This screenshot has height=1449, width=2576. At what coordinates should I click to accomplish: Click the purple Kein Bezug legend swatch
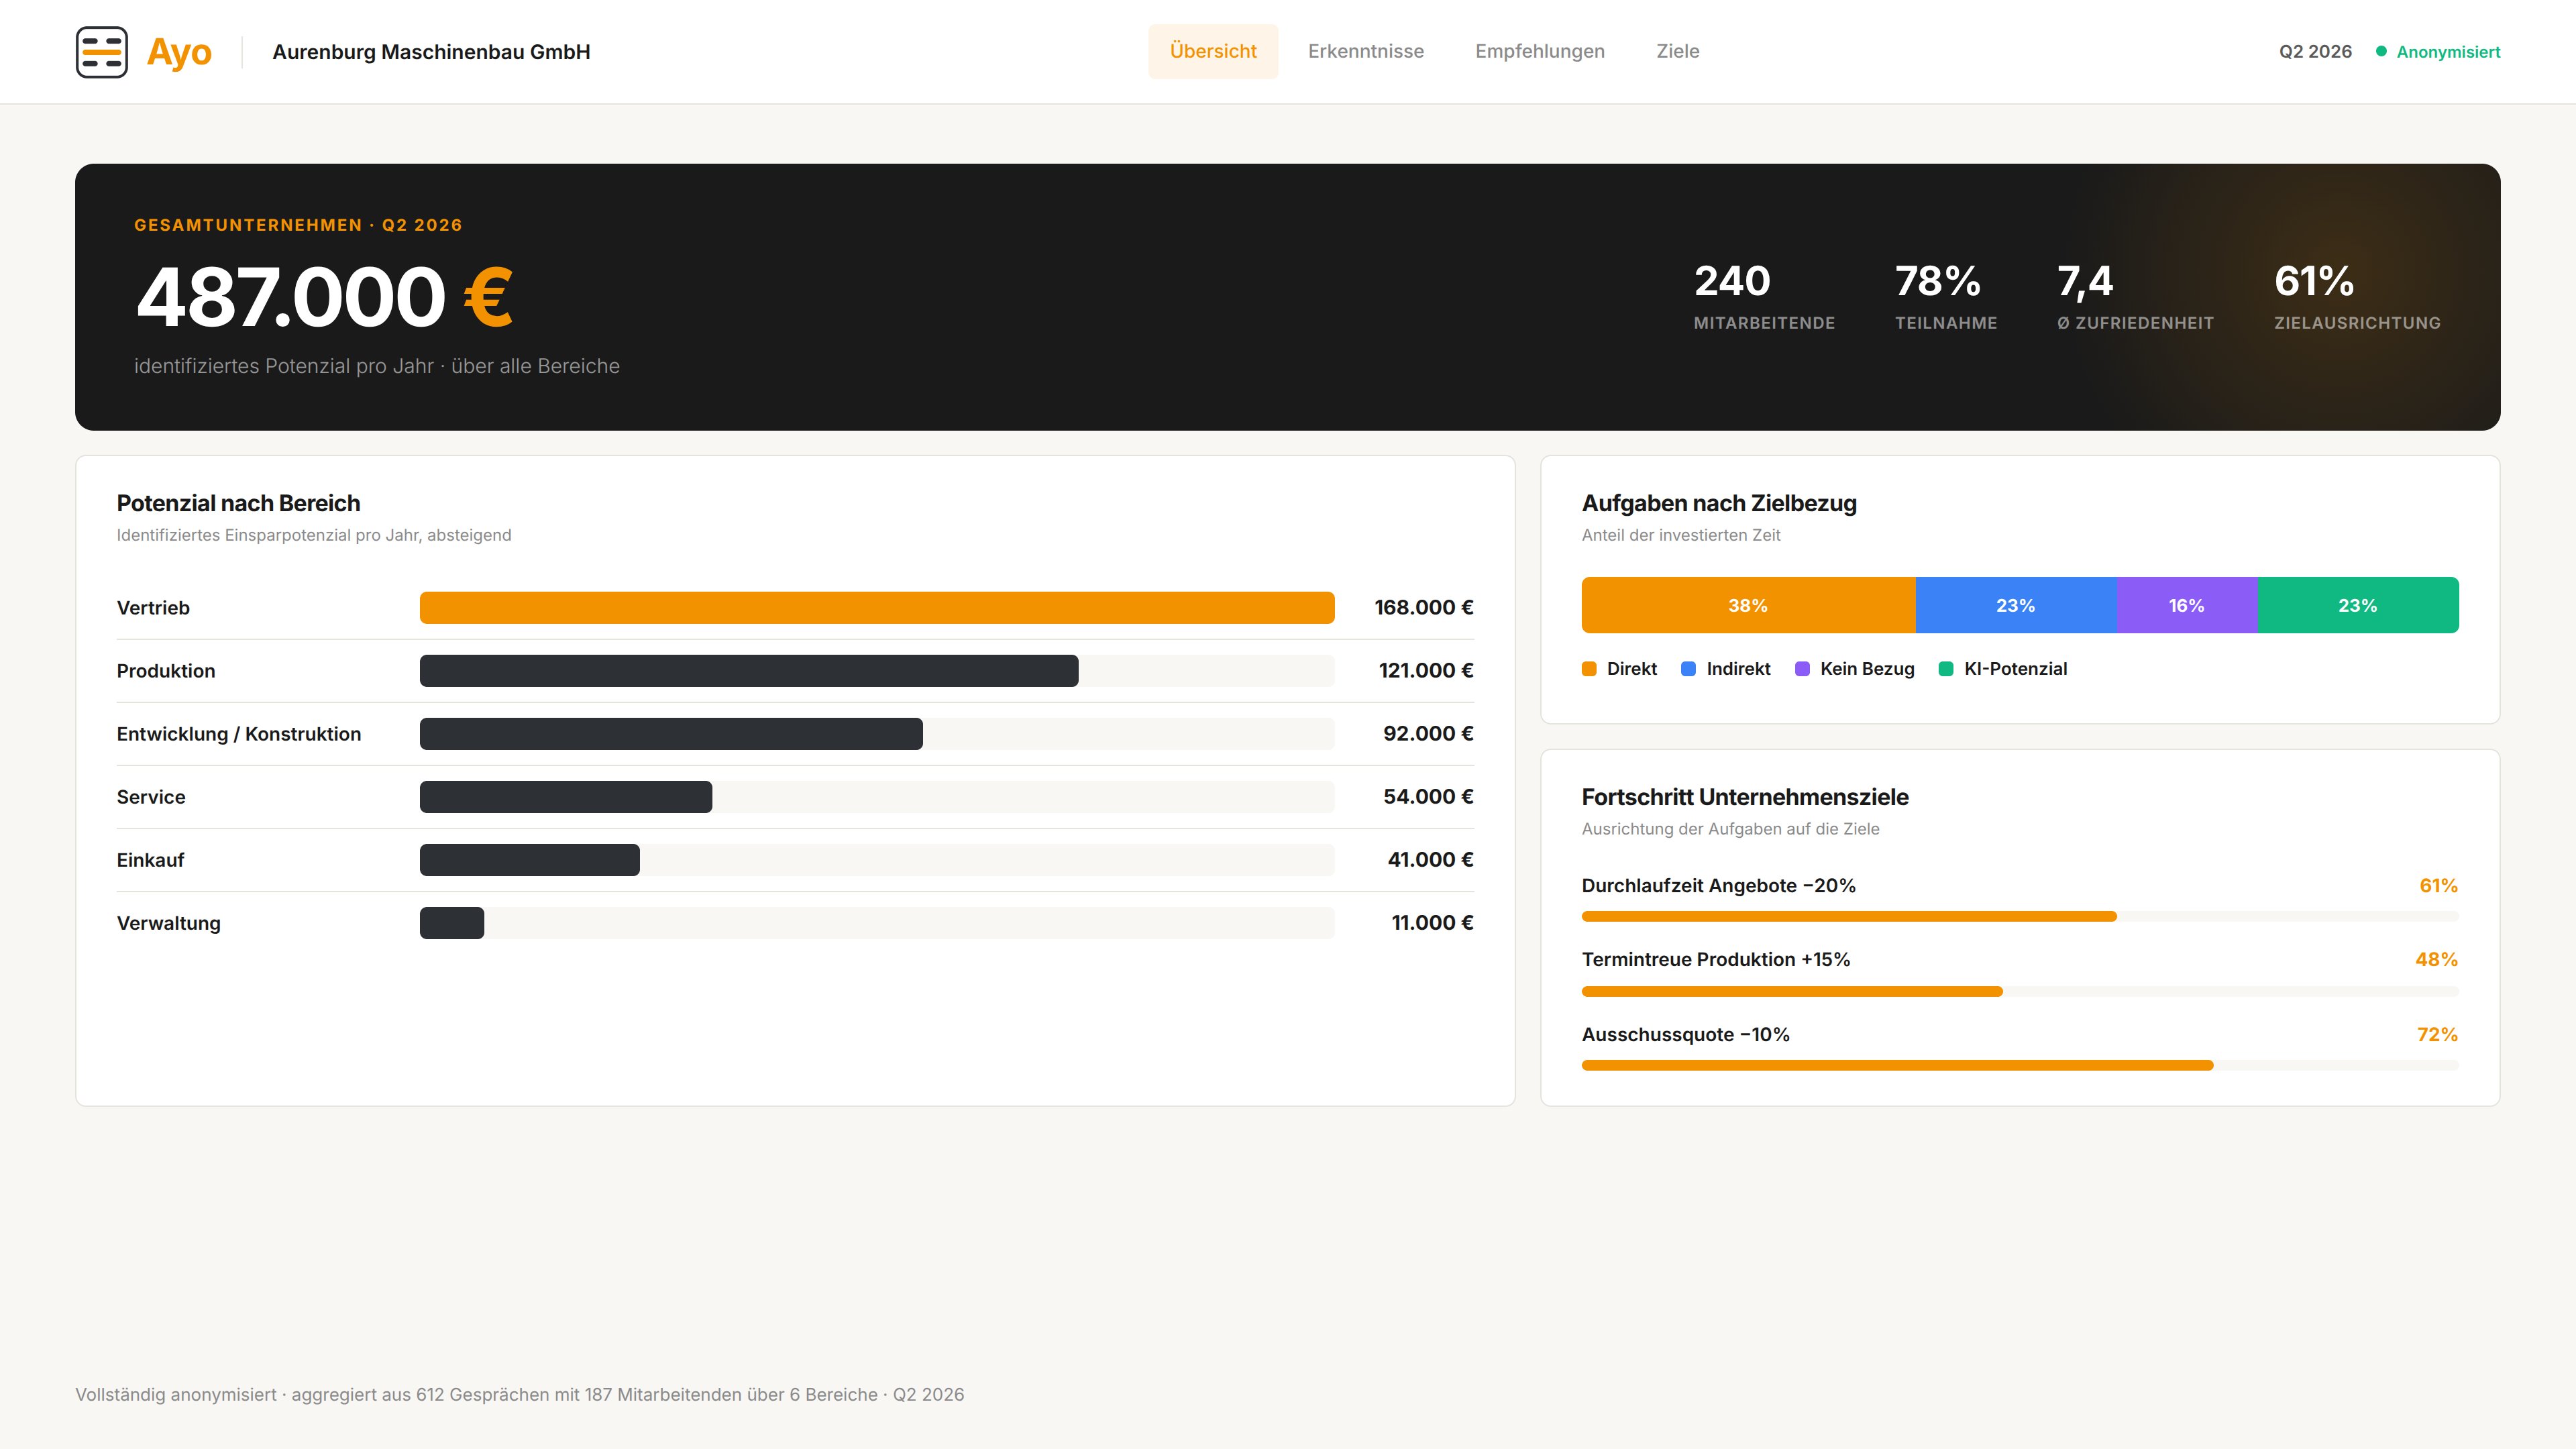click(x=1802, y=669)
